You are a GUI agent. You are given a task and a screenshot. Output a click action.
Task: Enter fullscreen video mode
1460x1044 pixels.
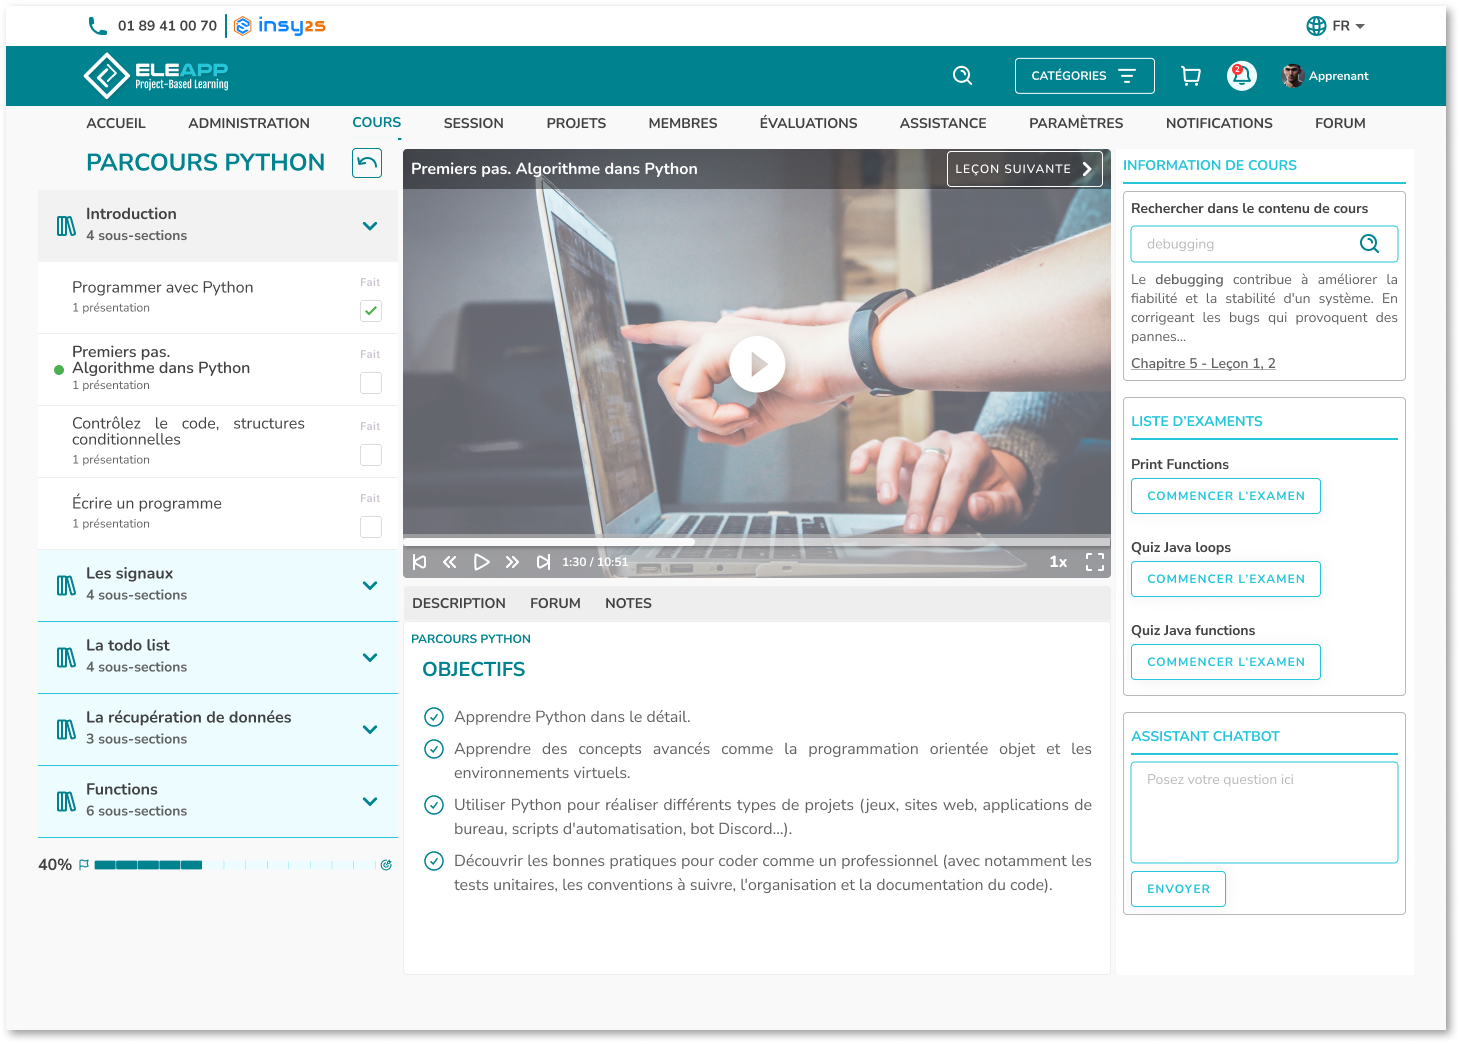[1095, 562]
